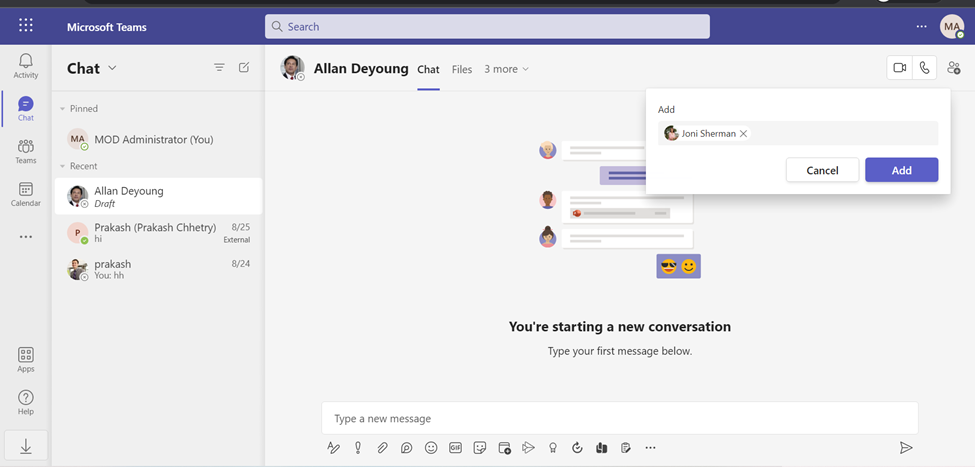Screen dimensions: 975x467
Task: Open the Activity feed
Action: 25,66
